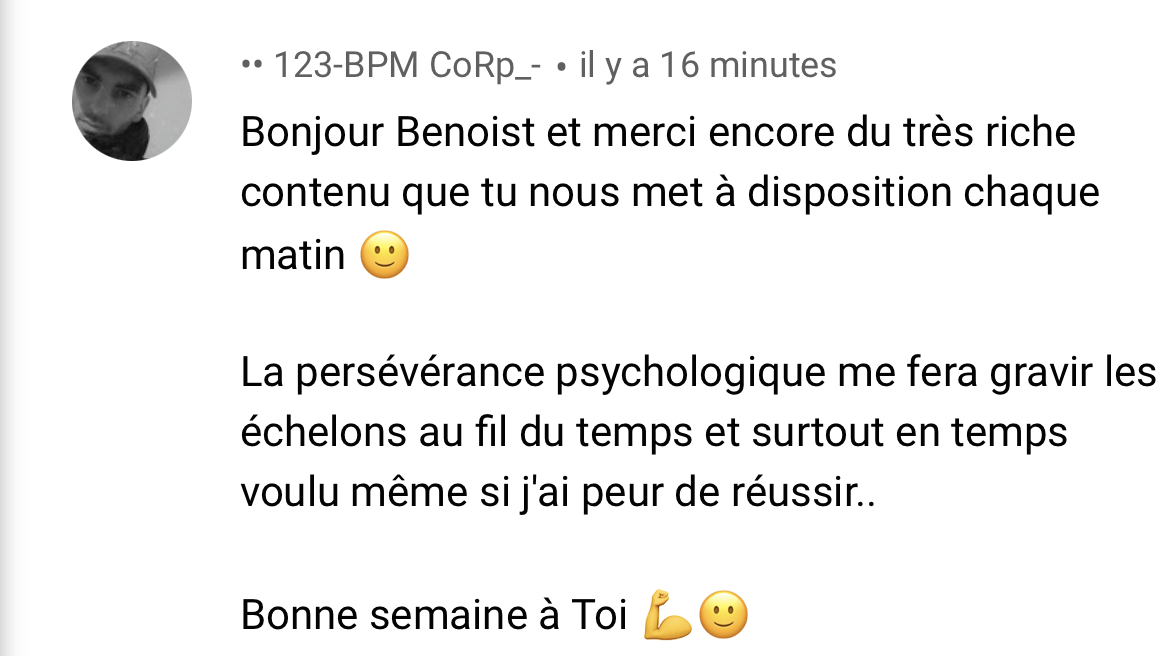Screen dimensions: 1166x656
Task: Click the "La persévérance psychologique" line
Action: (x=698, y=374)
